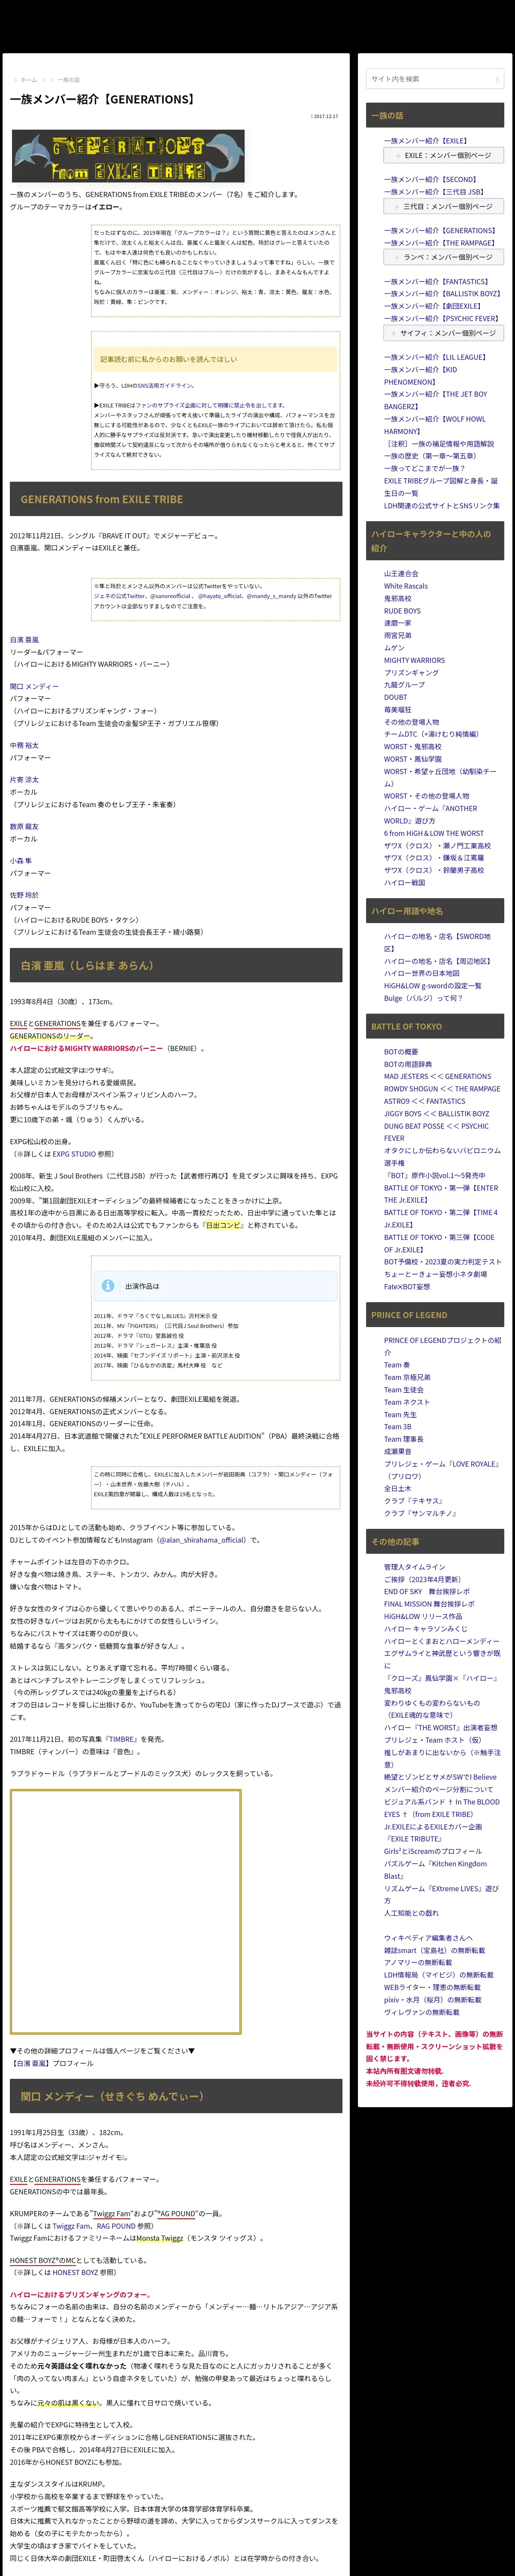The height and width of the screenshot is (2576, 515).
Task: Open pixiv・水月（桜月）の無断転載 link
Action: 432,2000
